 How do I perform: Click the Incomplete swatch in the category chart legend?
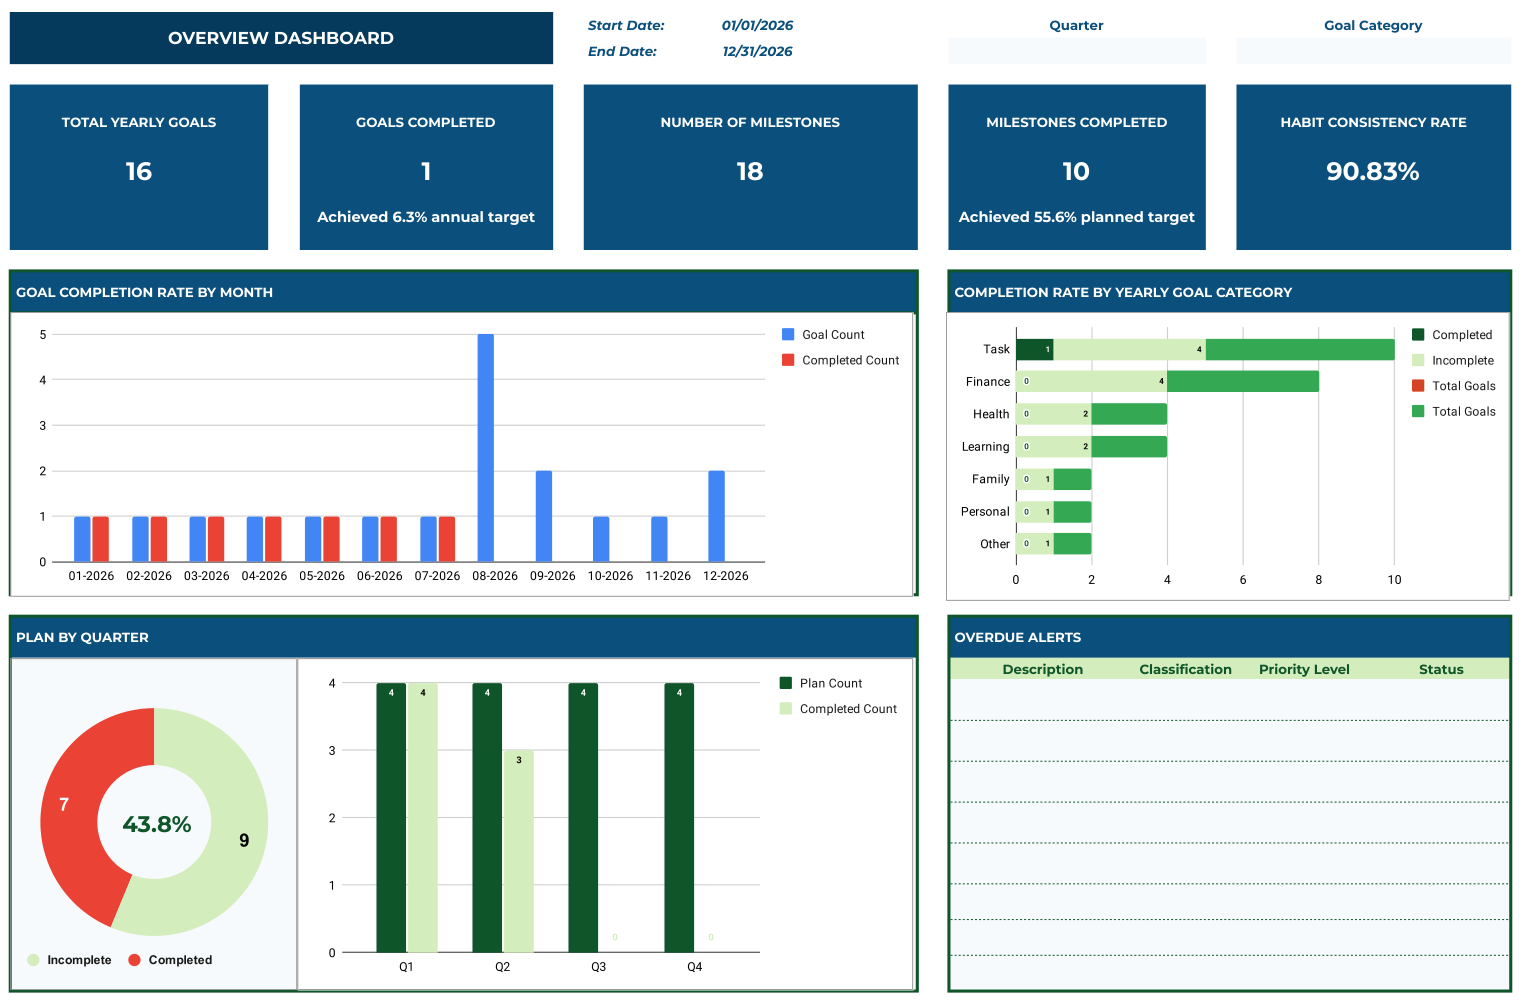click(1418, 360)
